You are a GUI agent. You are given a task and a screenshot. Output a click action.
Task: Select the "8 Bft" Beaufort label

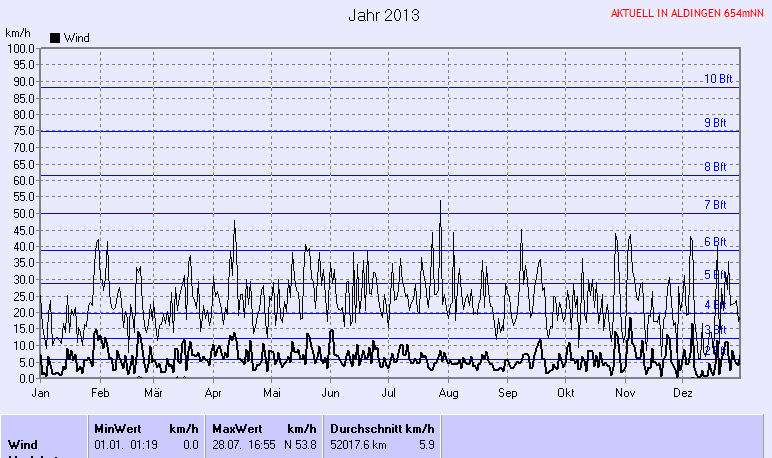coord(714,167)
